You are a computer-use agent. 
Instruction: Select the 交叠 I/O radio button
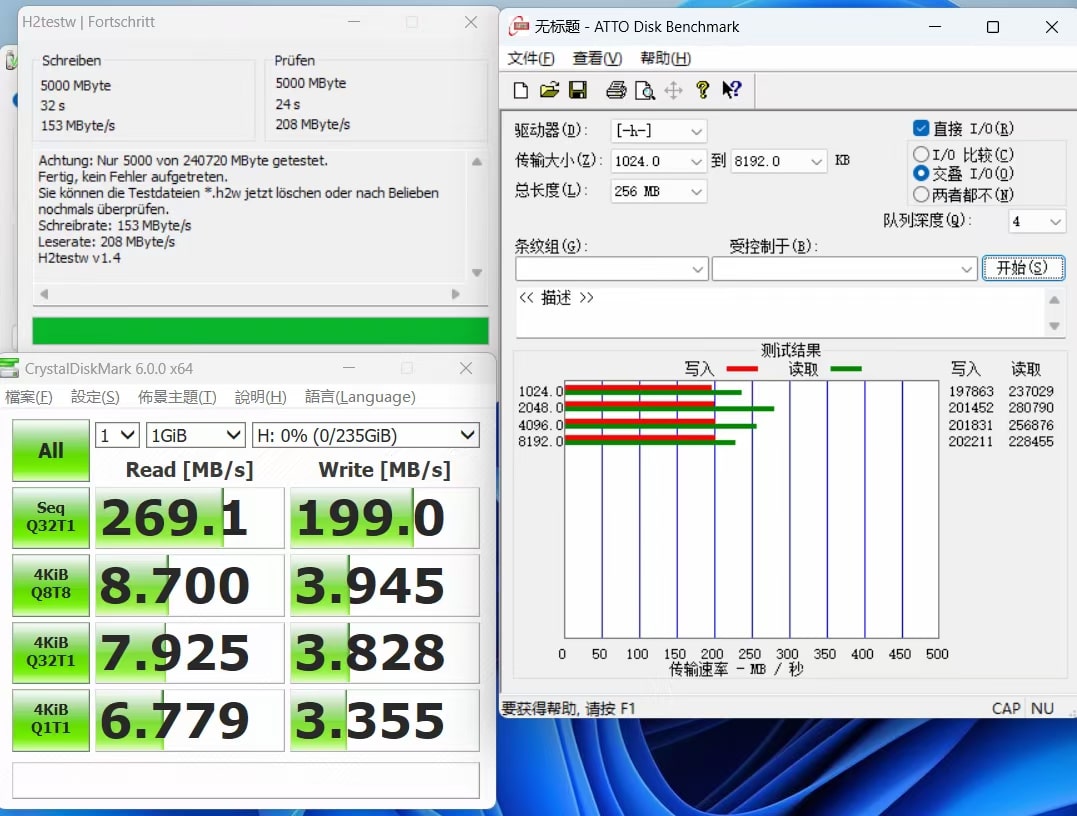(x=921, y=174)
